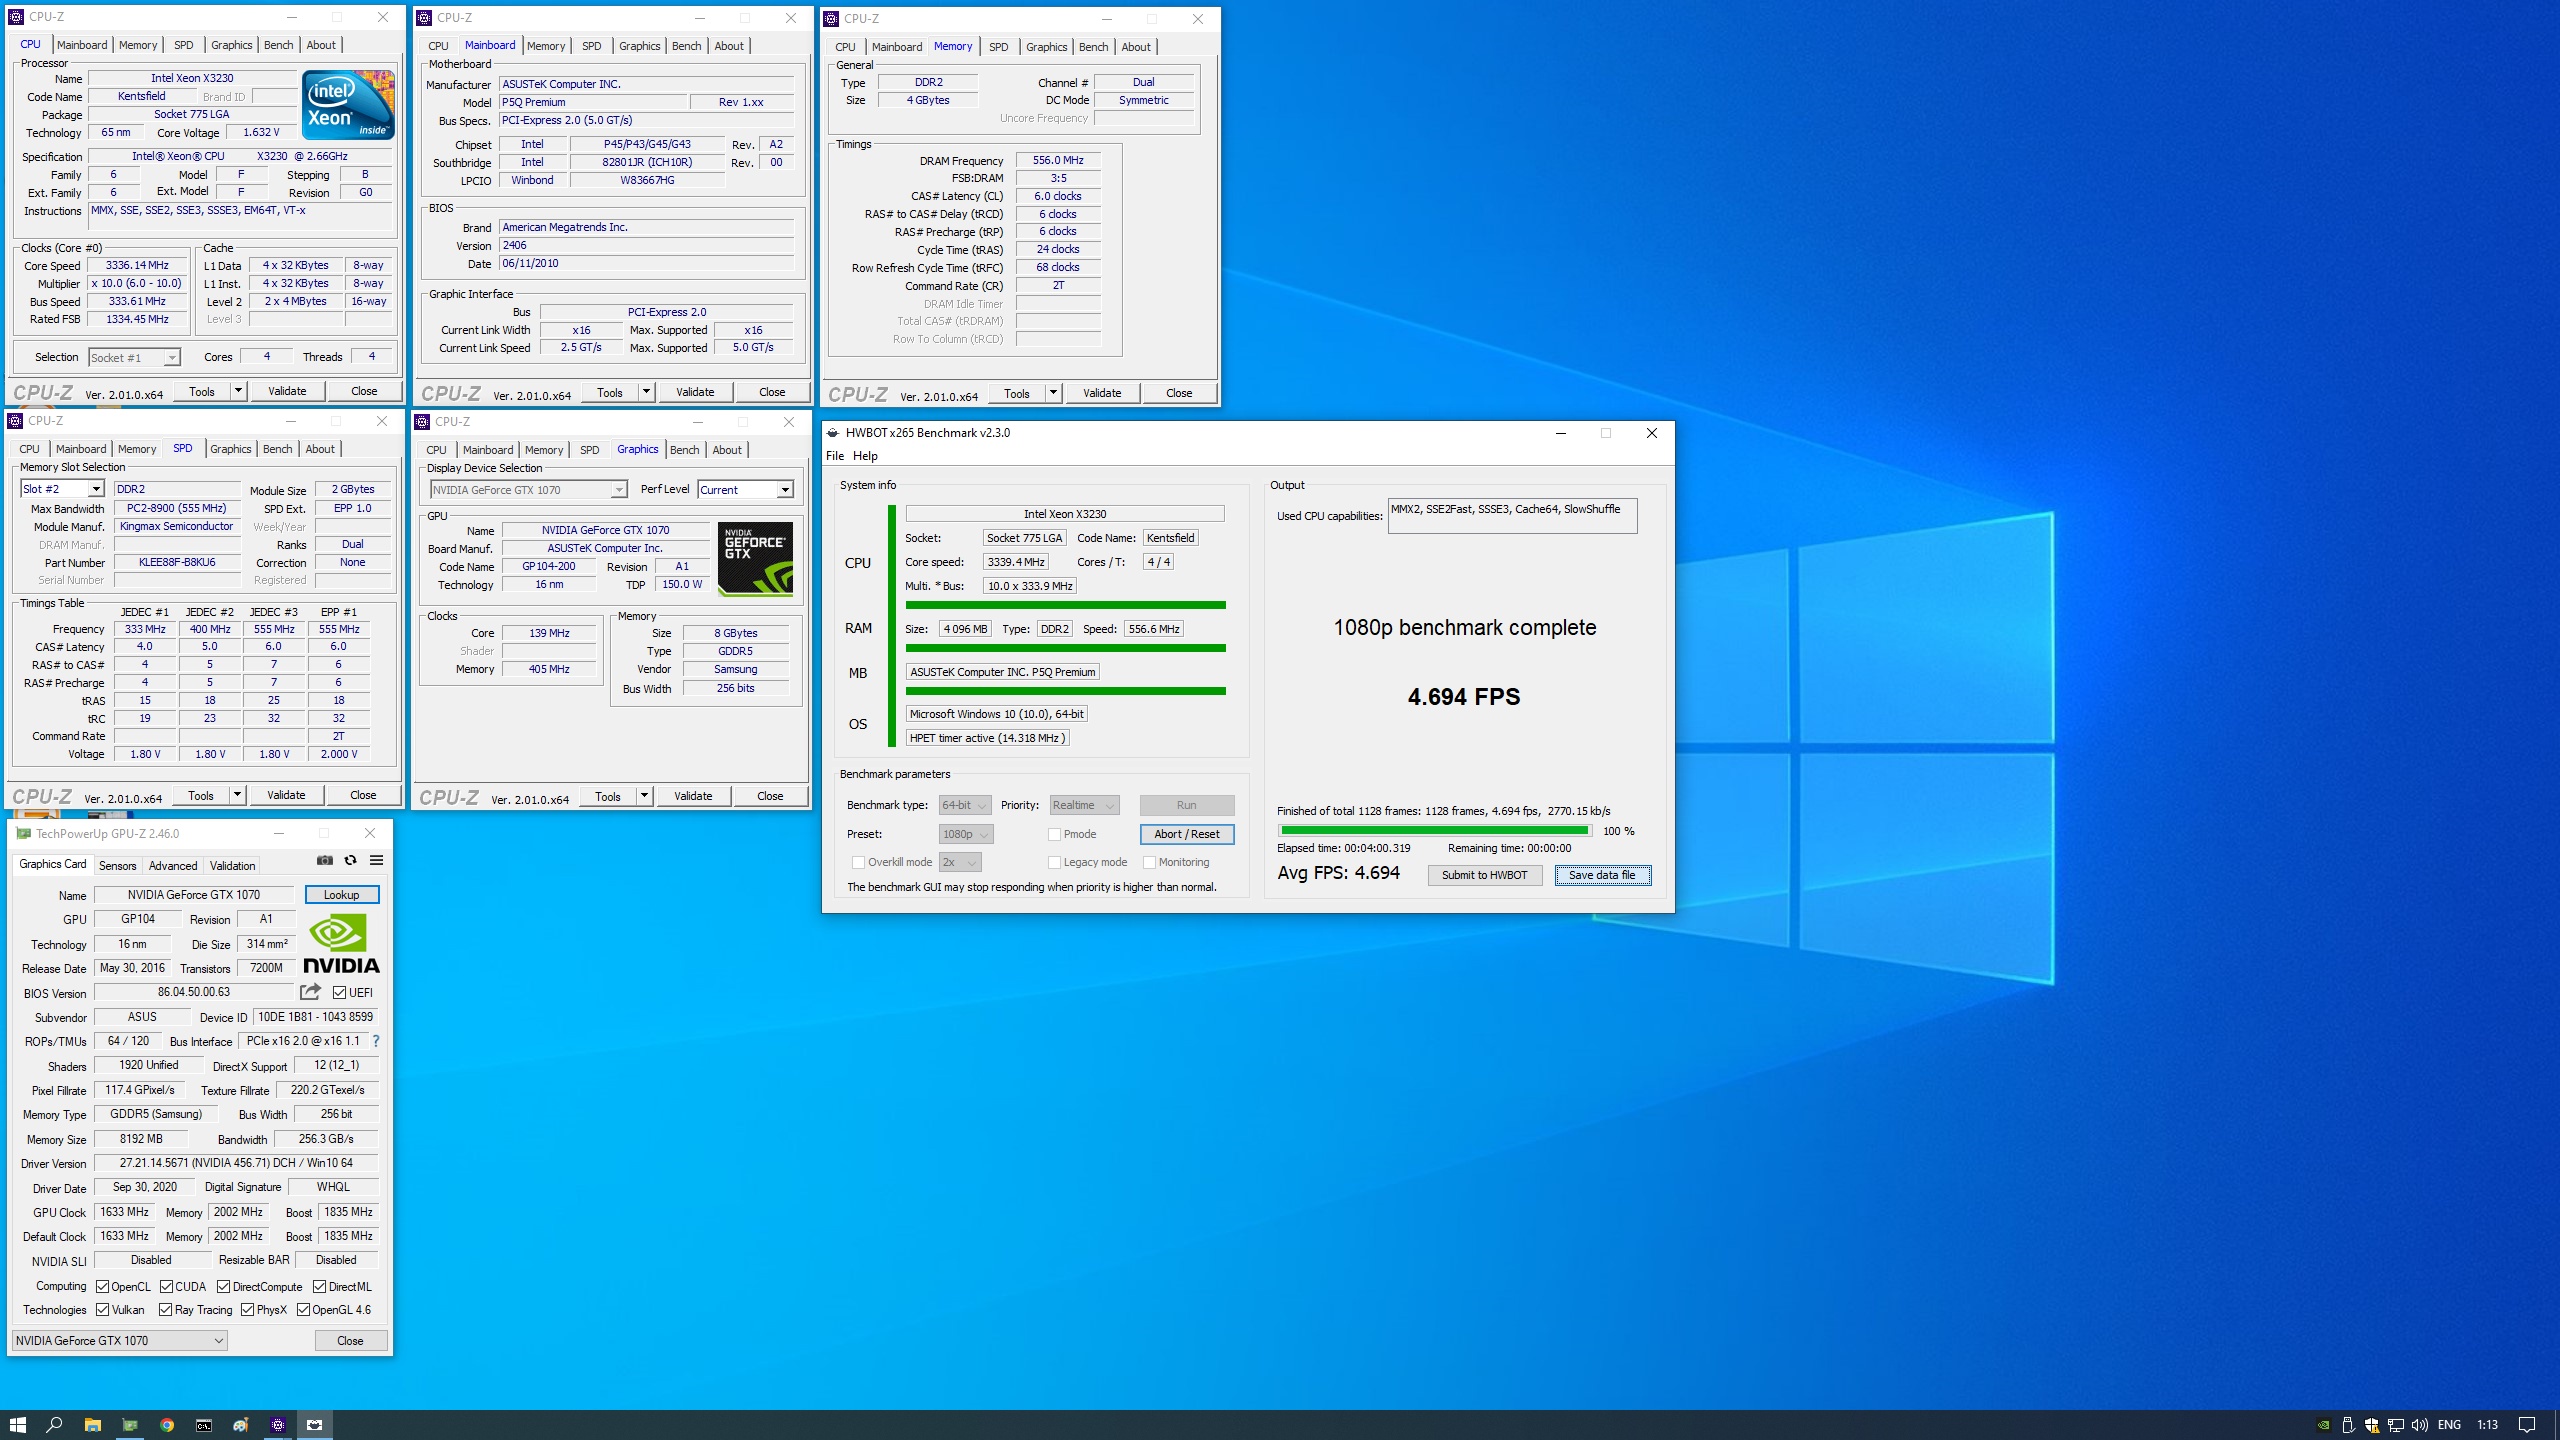Image resolution: width=2560 pixels, height=1440 pixels.
Task: Open Display Device Selection dropdown
Action: point(529,490)
